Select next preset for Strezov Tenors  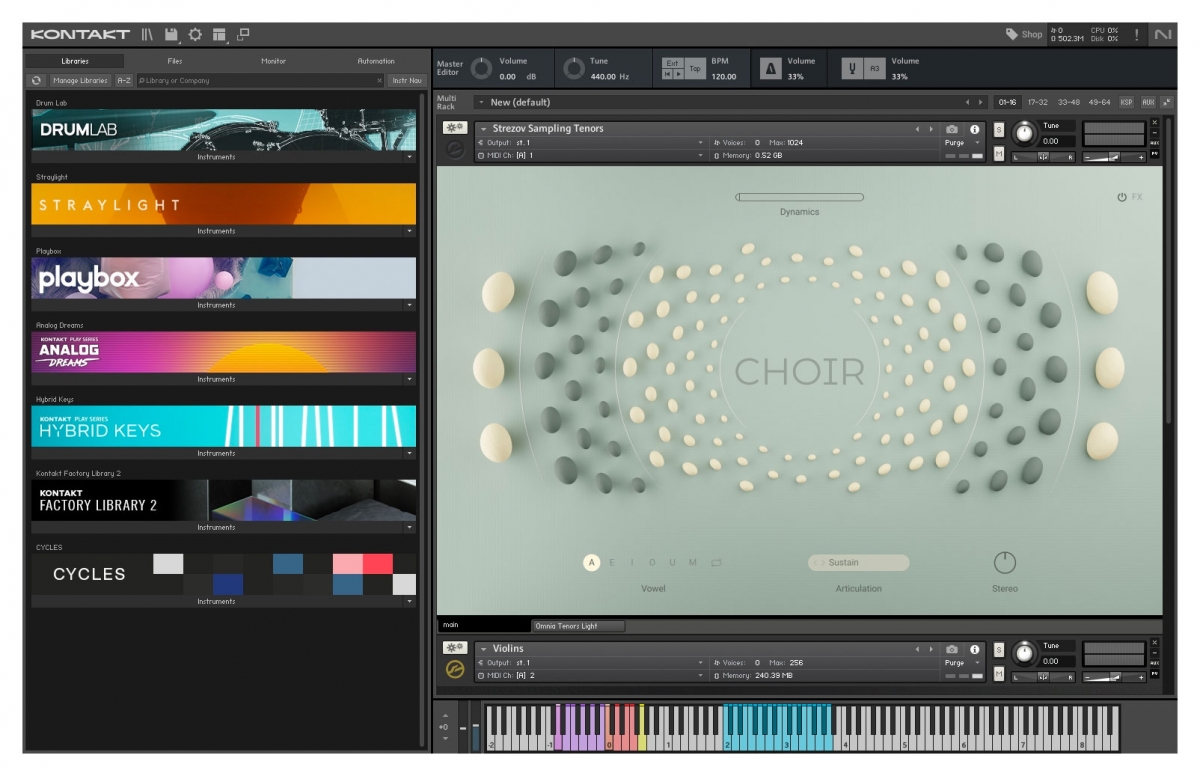click(x=931, y=129)
